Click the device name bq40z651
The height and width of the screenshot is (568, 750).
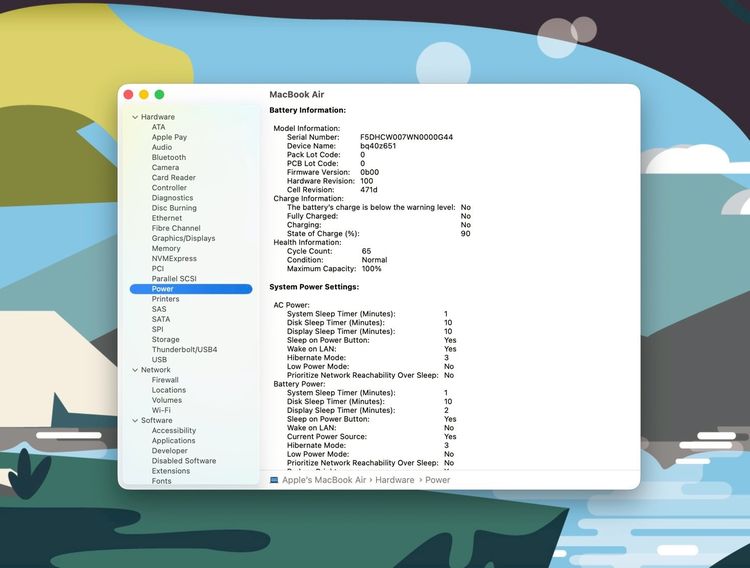[378, 146]
